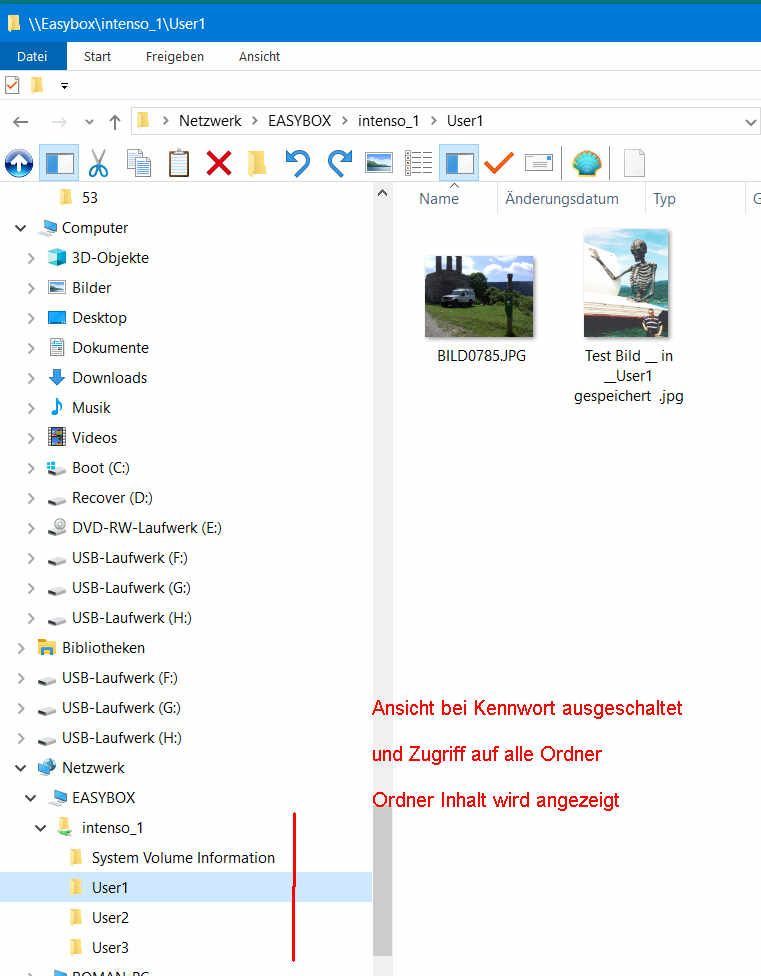Expand the Boot (C:) drive node
This screenshot has width=761, height=976.
tap(30, 468)
